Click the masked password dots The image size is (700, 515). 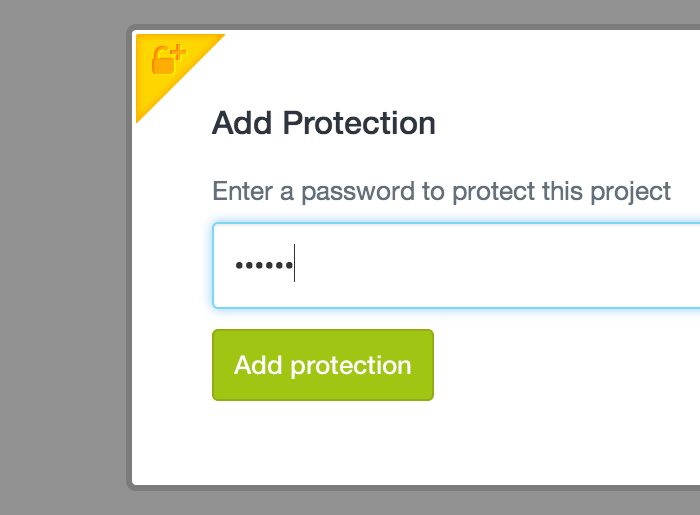tap(264, 266)
